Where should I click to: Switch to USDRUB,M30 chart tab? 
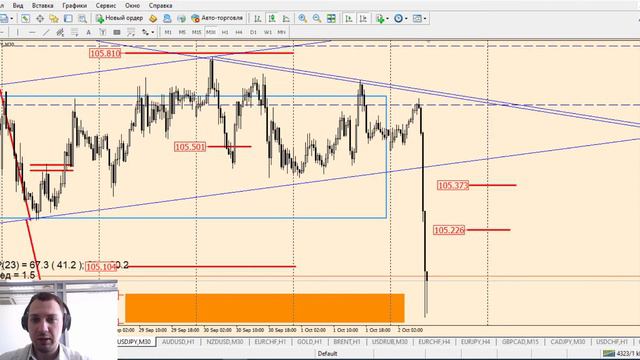tap(390, 342)
